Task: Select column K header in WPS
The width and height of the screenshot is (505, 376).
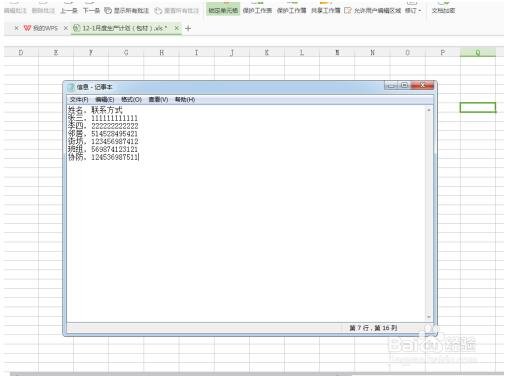Action: (x=267, y=52)
